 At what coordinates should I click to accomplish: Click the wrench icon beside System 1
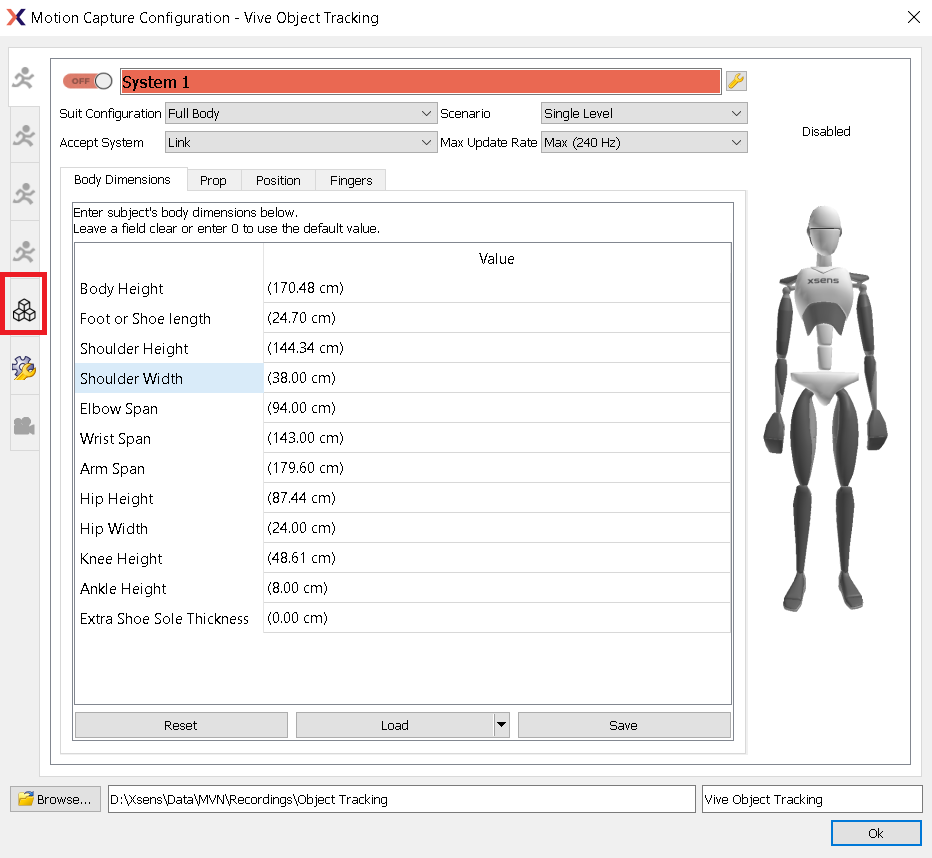coord(736,81)
